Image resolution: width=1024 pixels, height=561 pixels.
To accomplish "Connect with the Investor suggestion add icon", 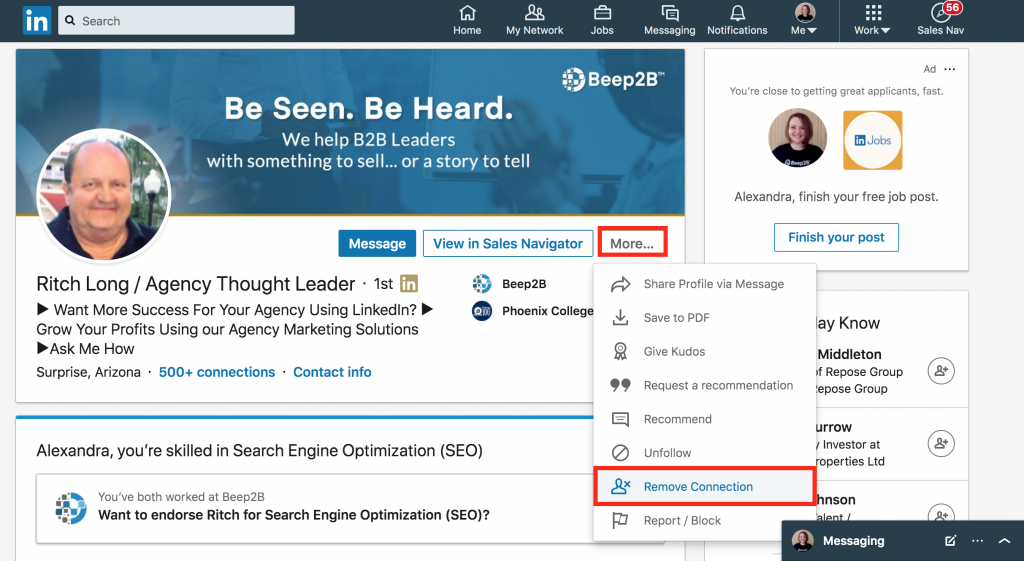I will 941,443.
